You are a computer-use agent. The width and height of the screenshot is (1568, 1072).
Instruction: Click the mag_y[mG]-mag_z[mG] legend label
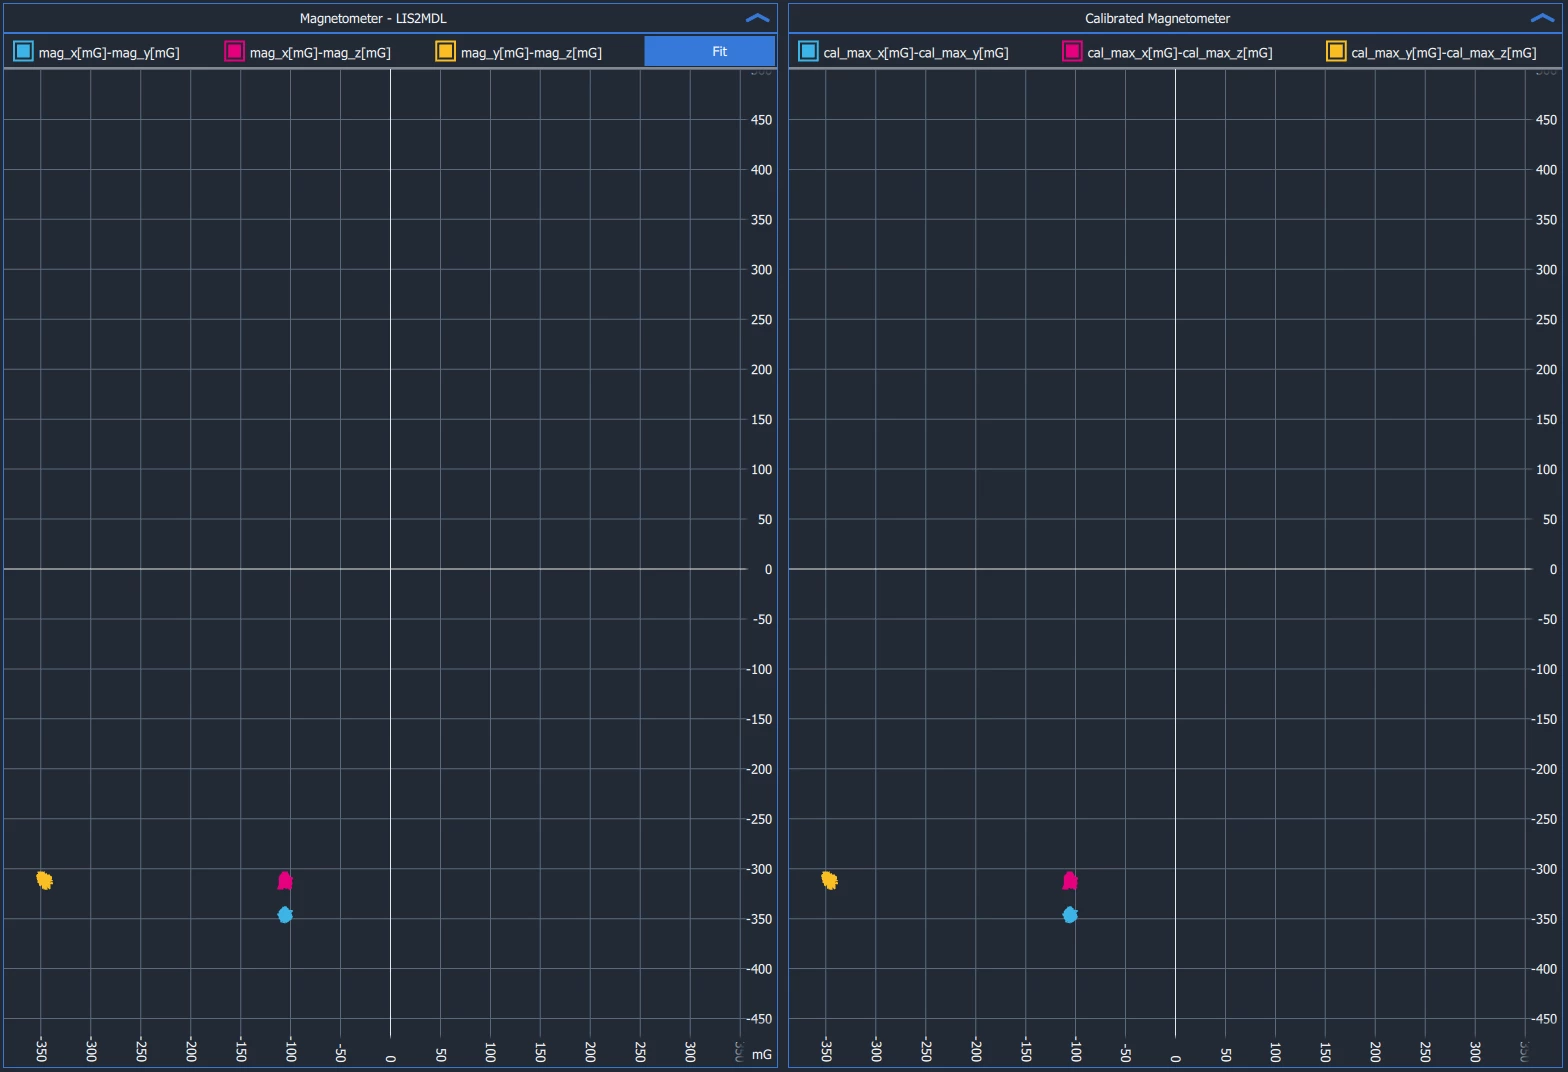(x=531, y=53)
